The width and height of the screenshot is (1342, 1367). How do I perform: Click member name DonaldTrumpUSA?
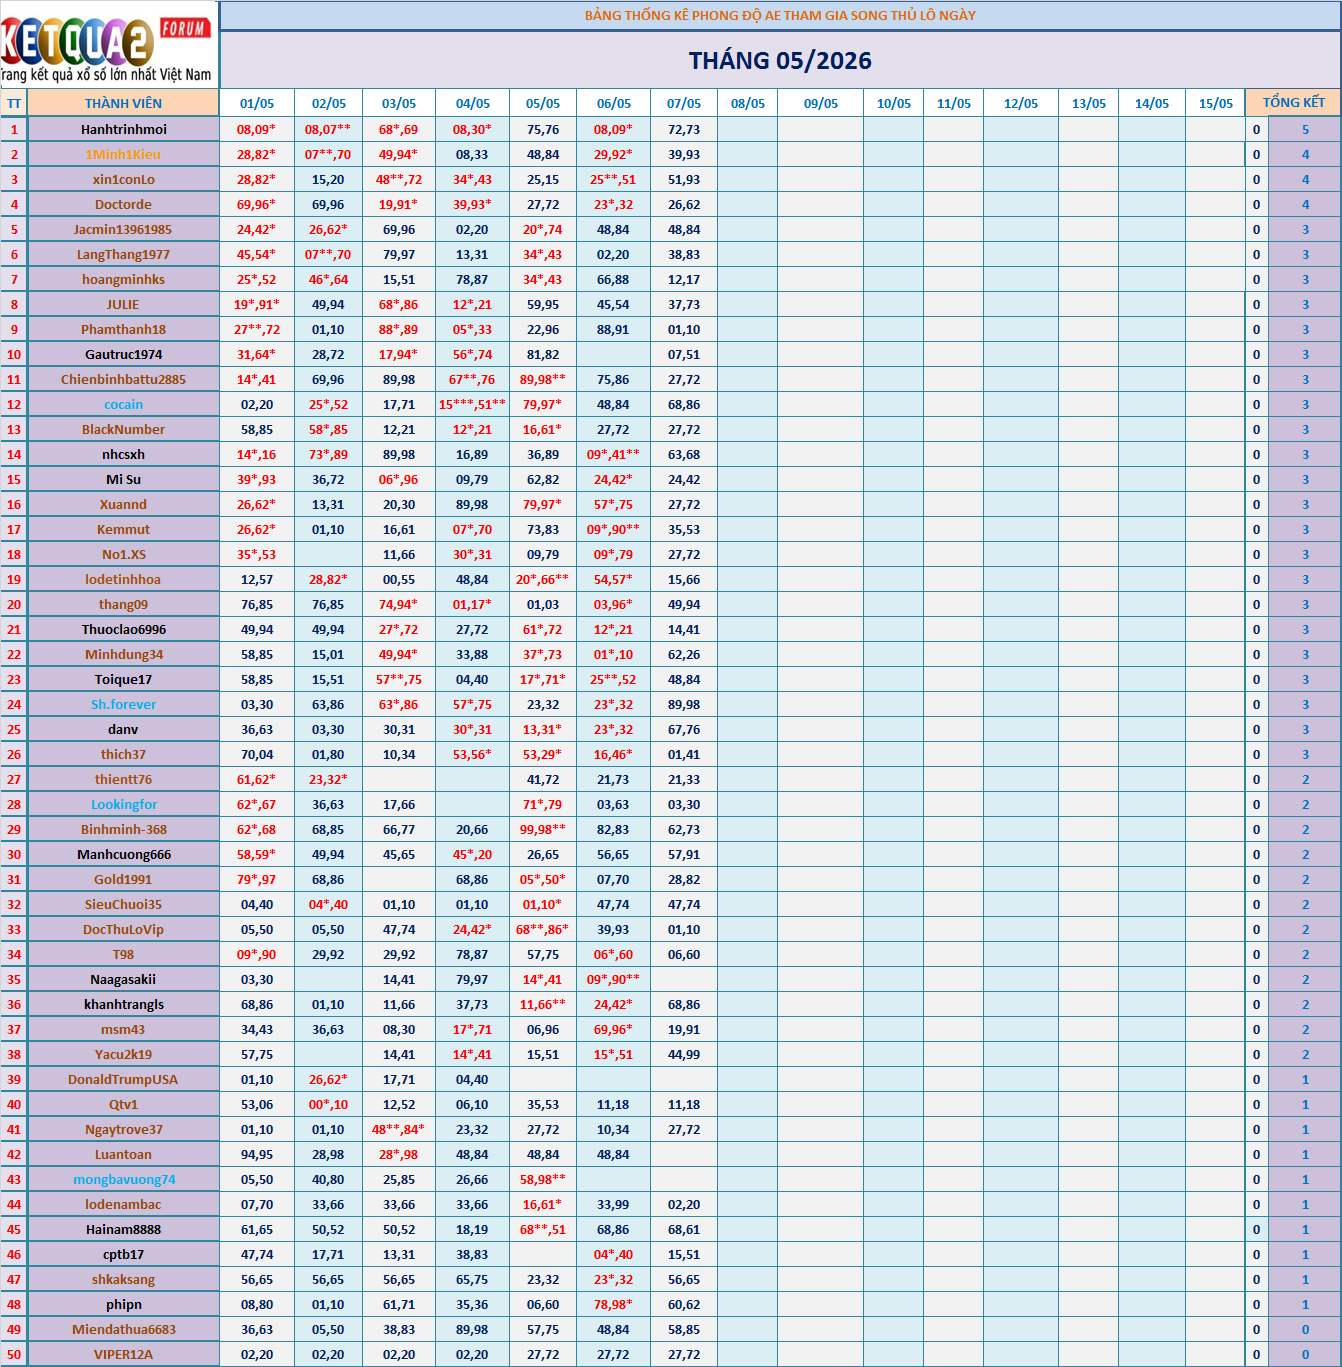click(x=123, y=1079)
